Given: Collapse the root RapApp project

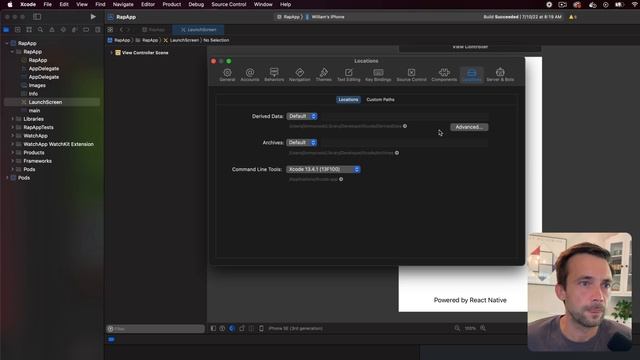Looking at the screenshot, I should (7, 43).
